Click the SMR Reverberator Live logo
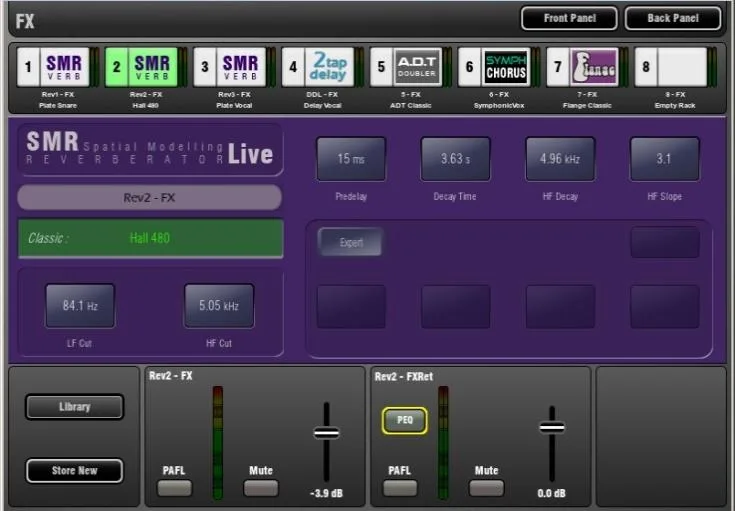Image resolution: width=735 pixels, height=511 pixels. click(x=150, y=150)
